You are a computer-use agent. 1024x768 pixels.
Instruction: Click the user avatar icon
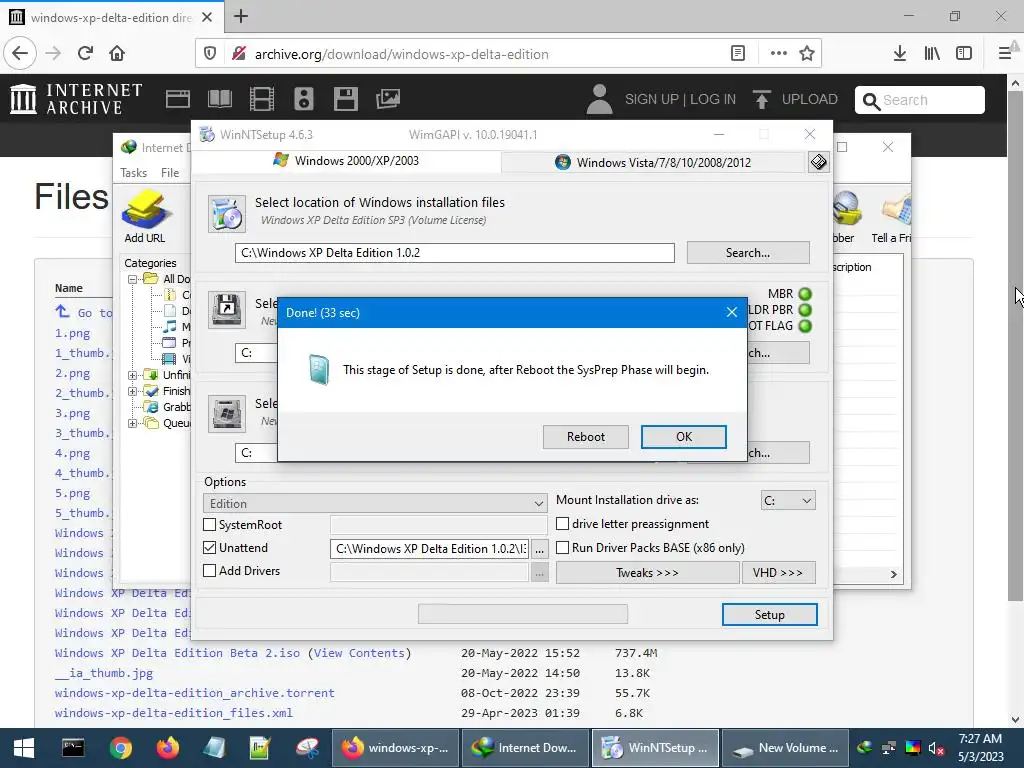click(600, 99)
